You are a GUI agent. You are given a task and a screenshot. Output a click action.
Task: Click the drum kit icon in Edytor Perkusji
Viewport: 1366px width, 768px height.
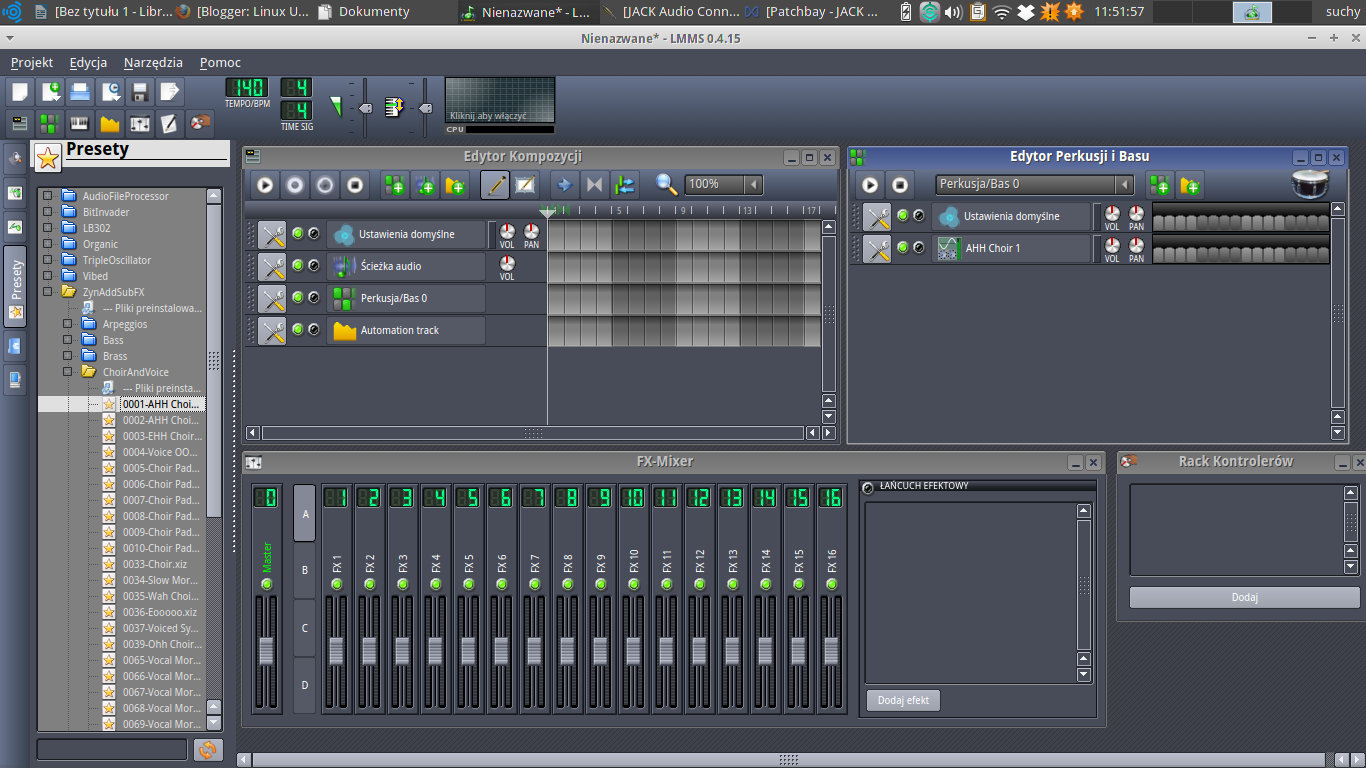[1308, 184]
